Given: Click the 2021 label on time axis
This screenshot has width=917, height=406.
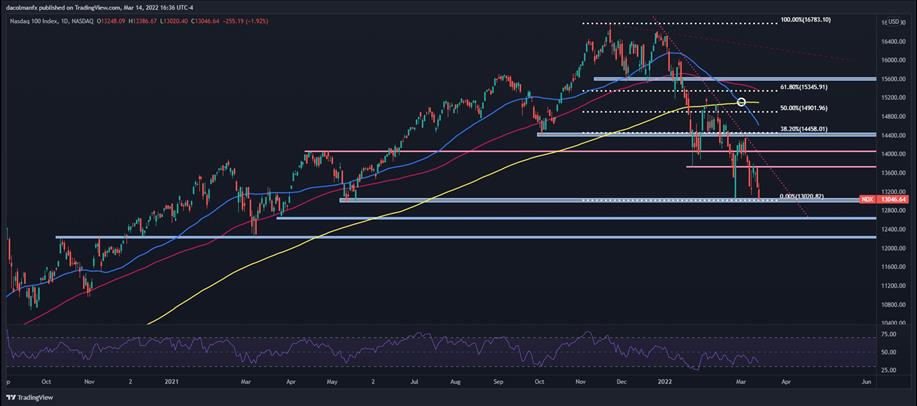Looking at the screenshot, I should coord(171,381).
